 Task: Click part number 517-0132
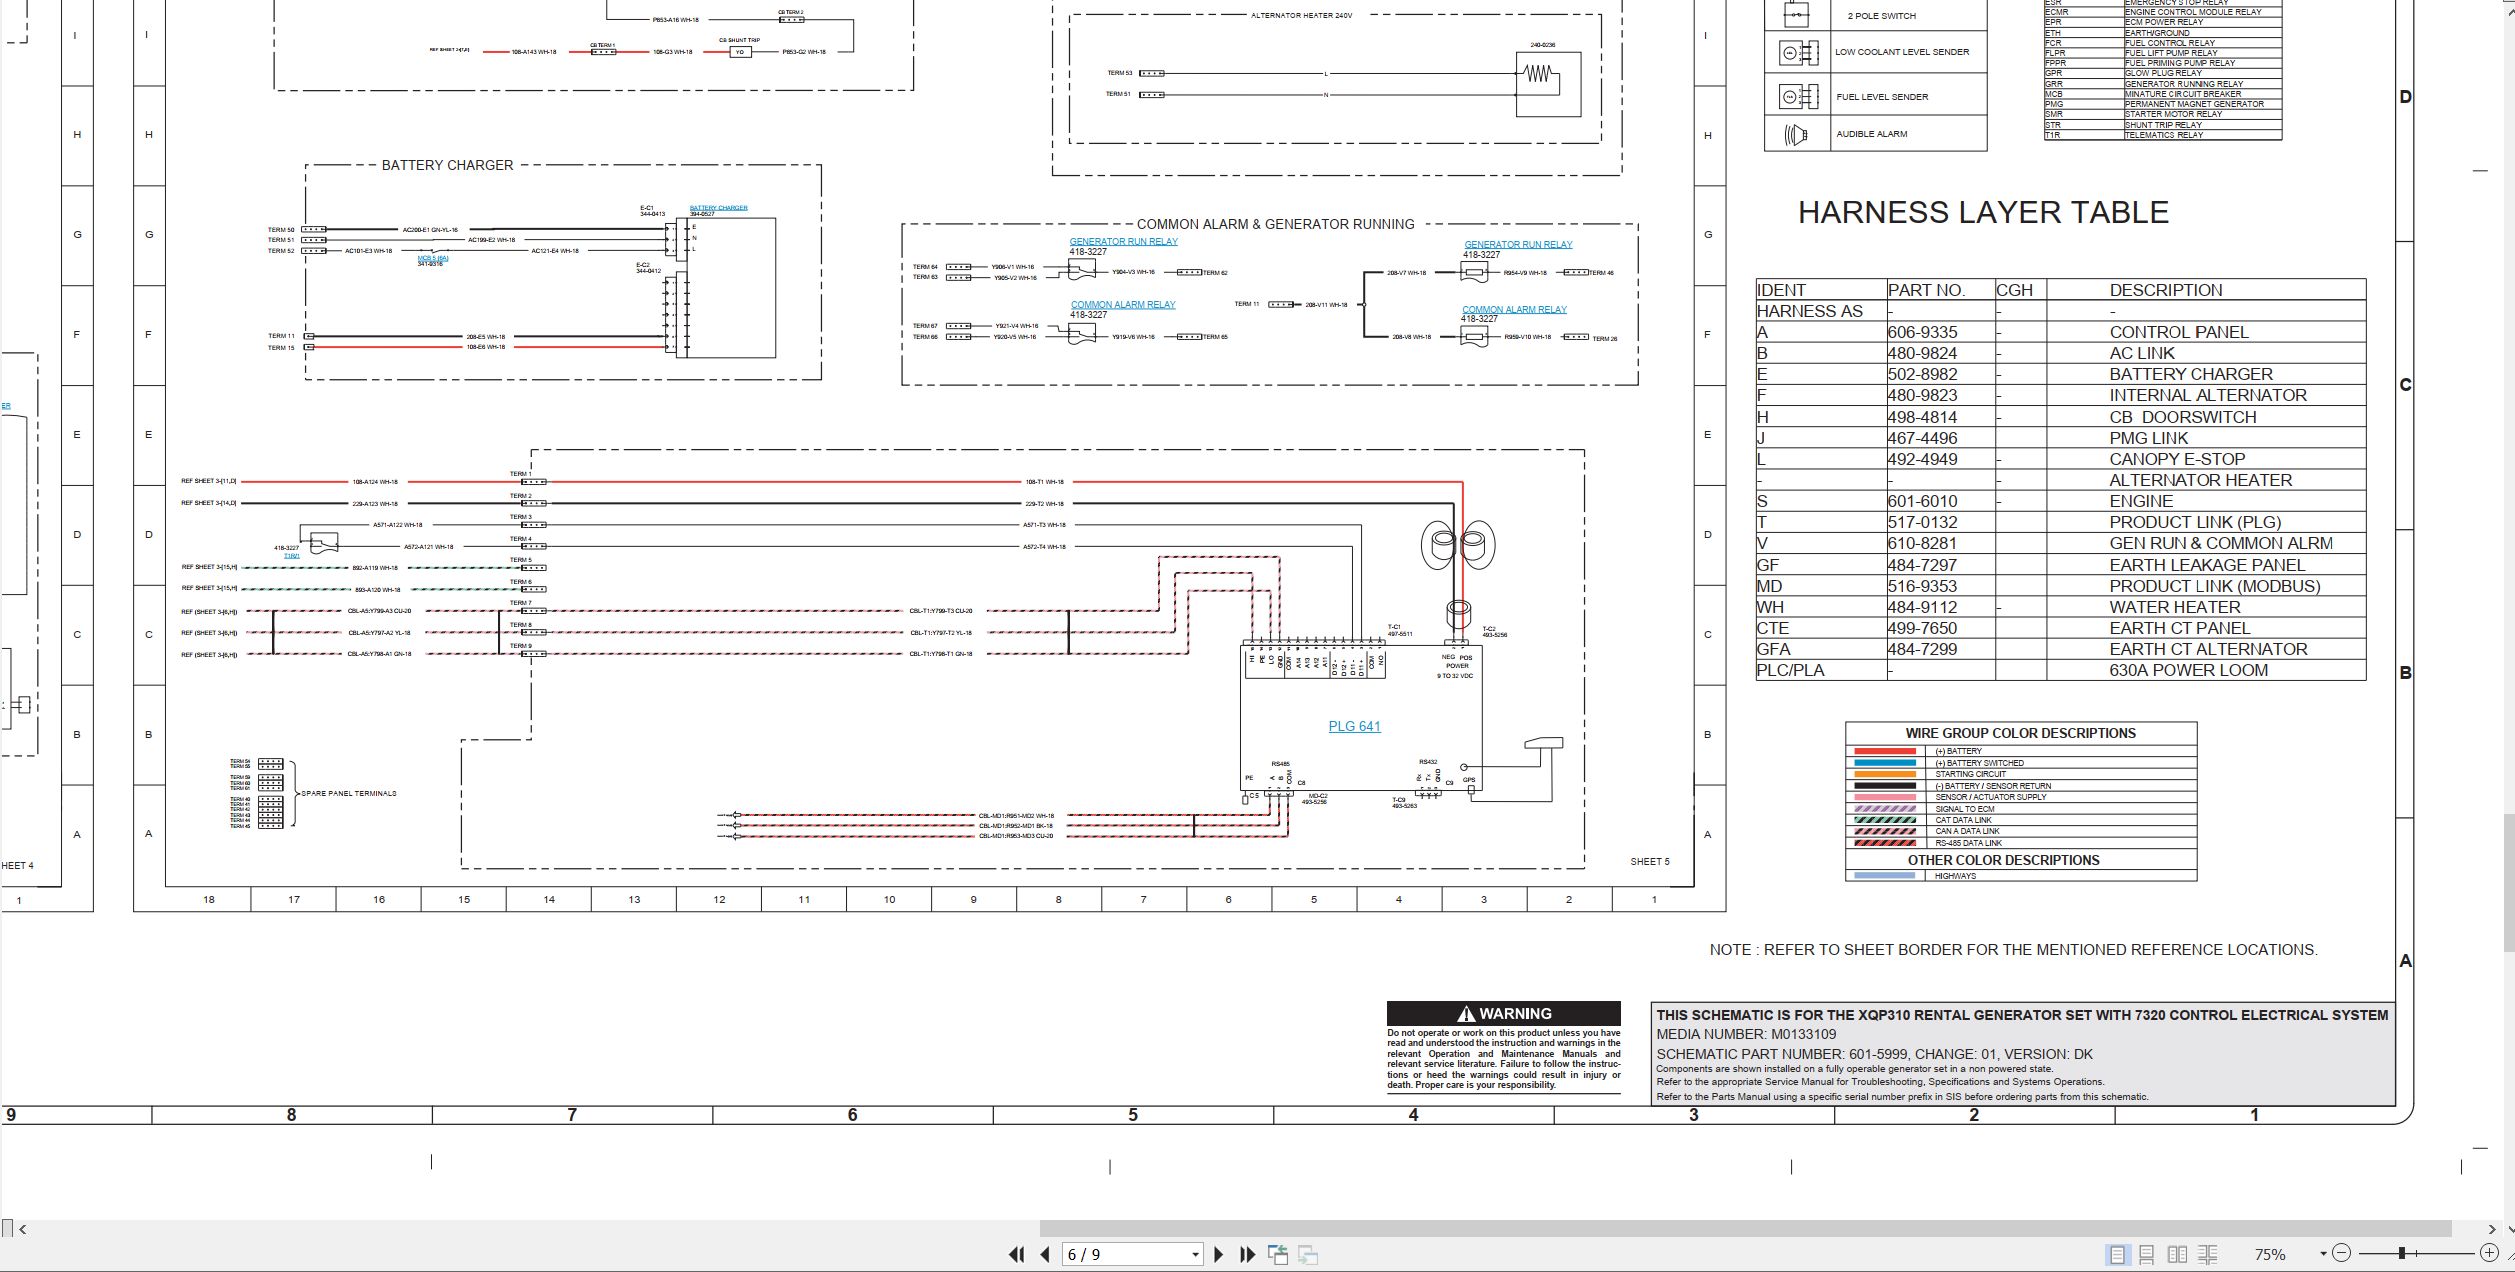1922,522
